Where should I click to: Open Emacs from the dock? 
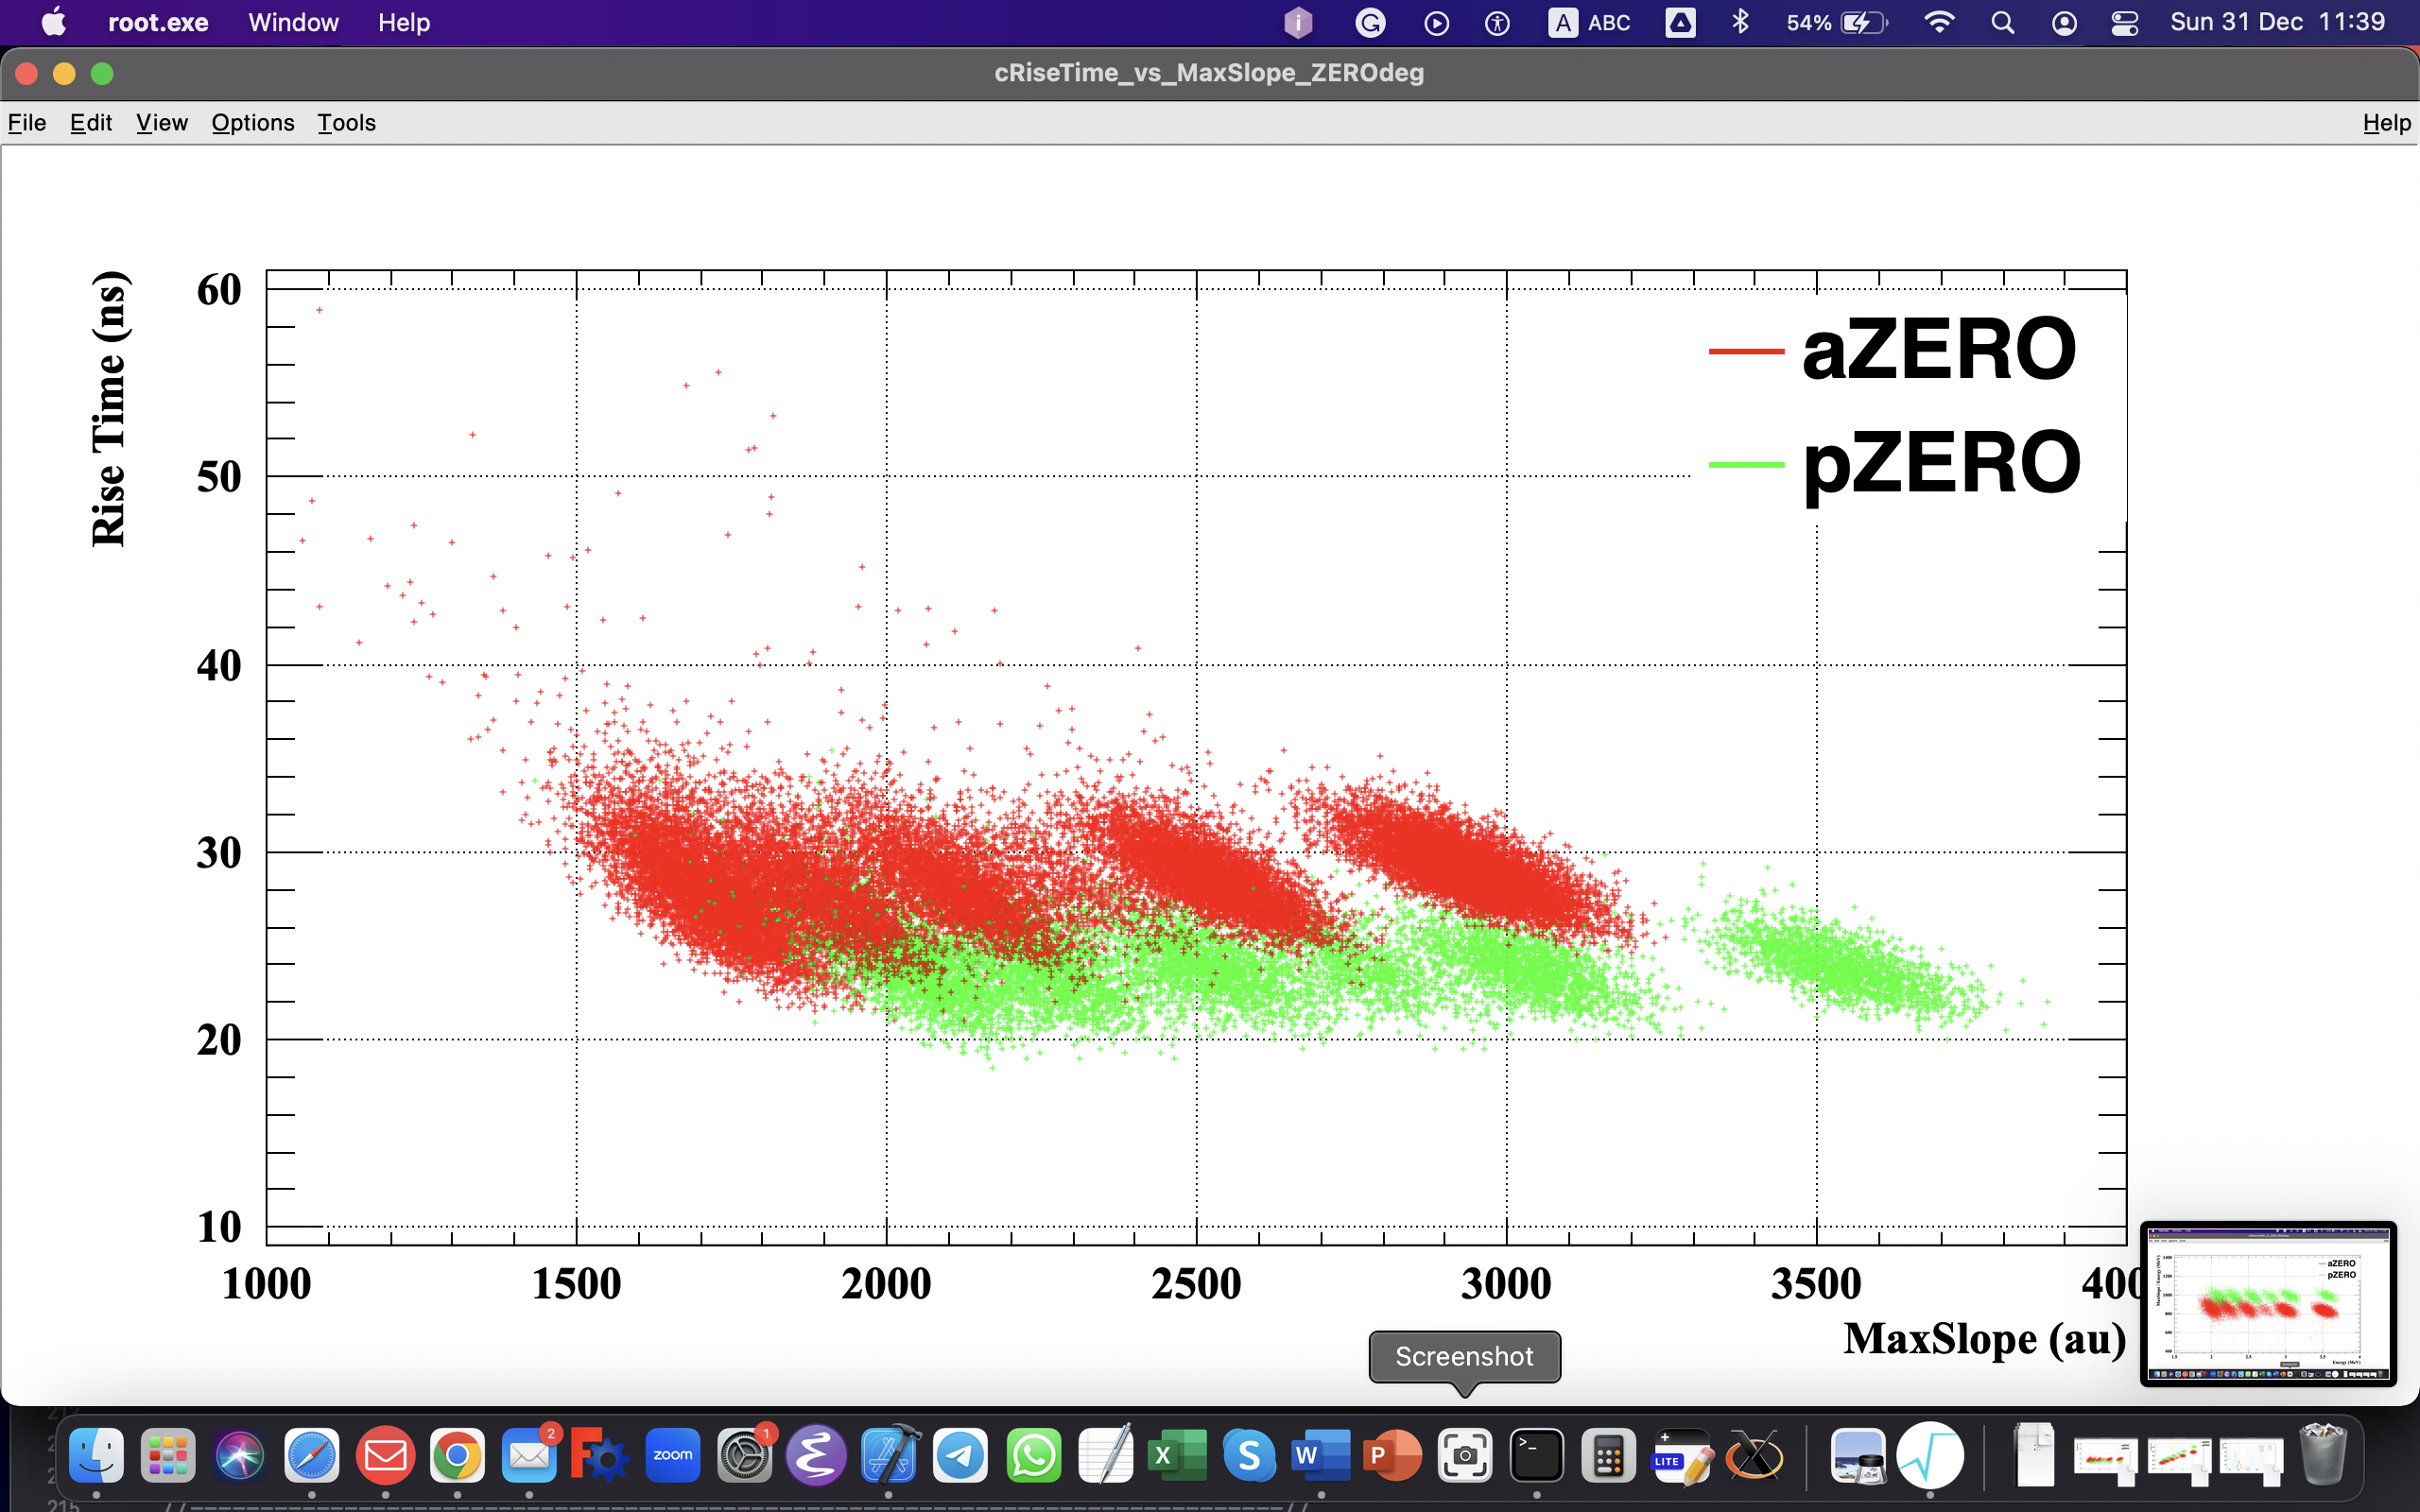(x=816, y=1456)
